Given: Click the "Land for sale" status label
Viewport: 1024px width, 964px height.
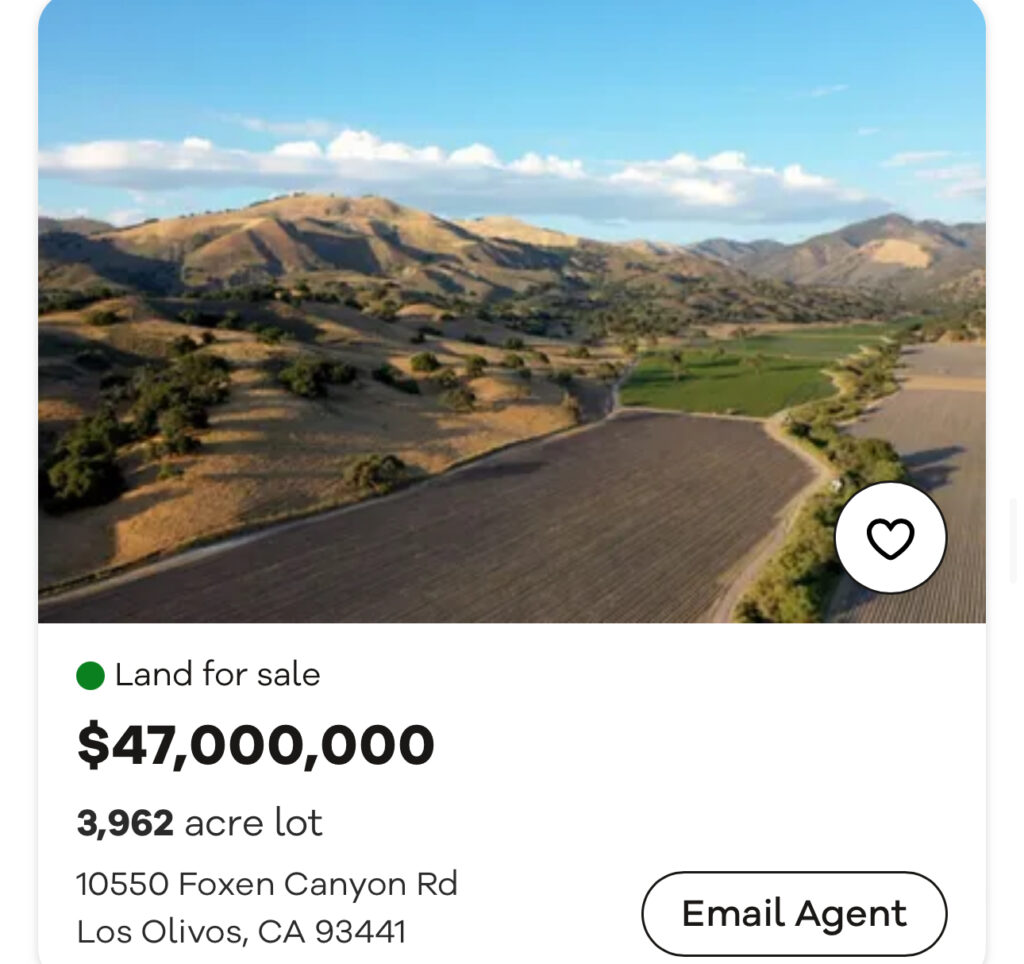Looking at the screenshot, I should [217, 675].
